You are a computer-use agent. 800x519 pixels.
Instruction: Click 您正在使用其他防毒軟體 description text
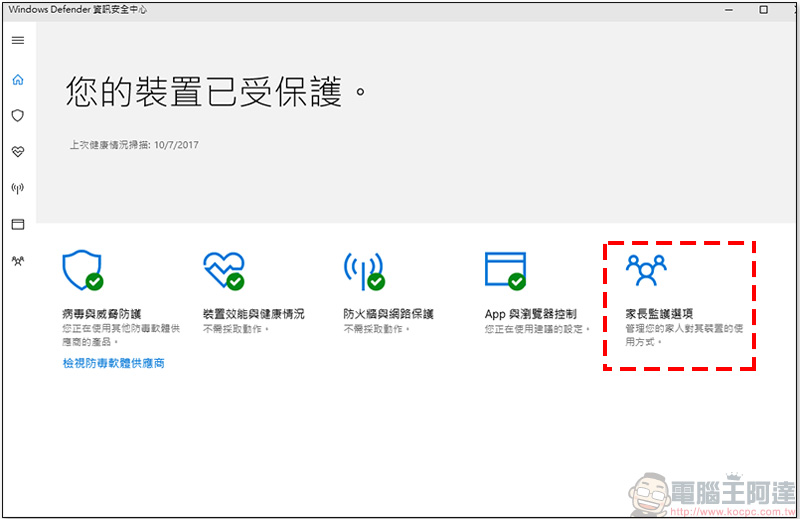[x=121, y=335]
